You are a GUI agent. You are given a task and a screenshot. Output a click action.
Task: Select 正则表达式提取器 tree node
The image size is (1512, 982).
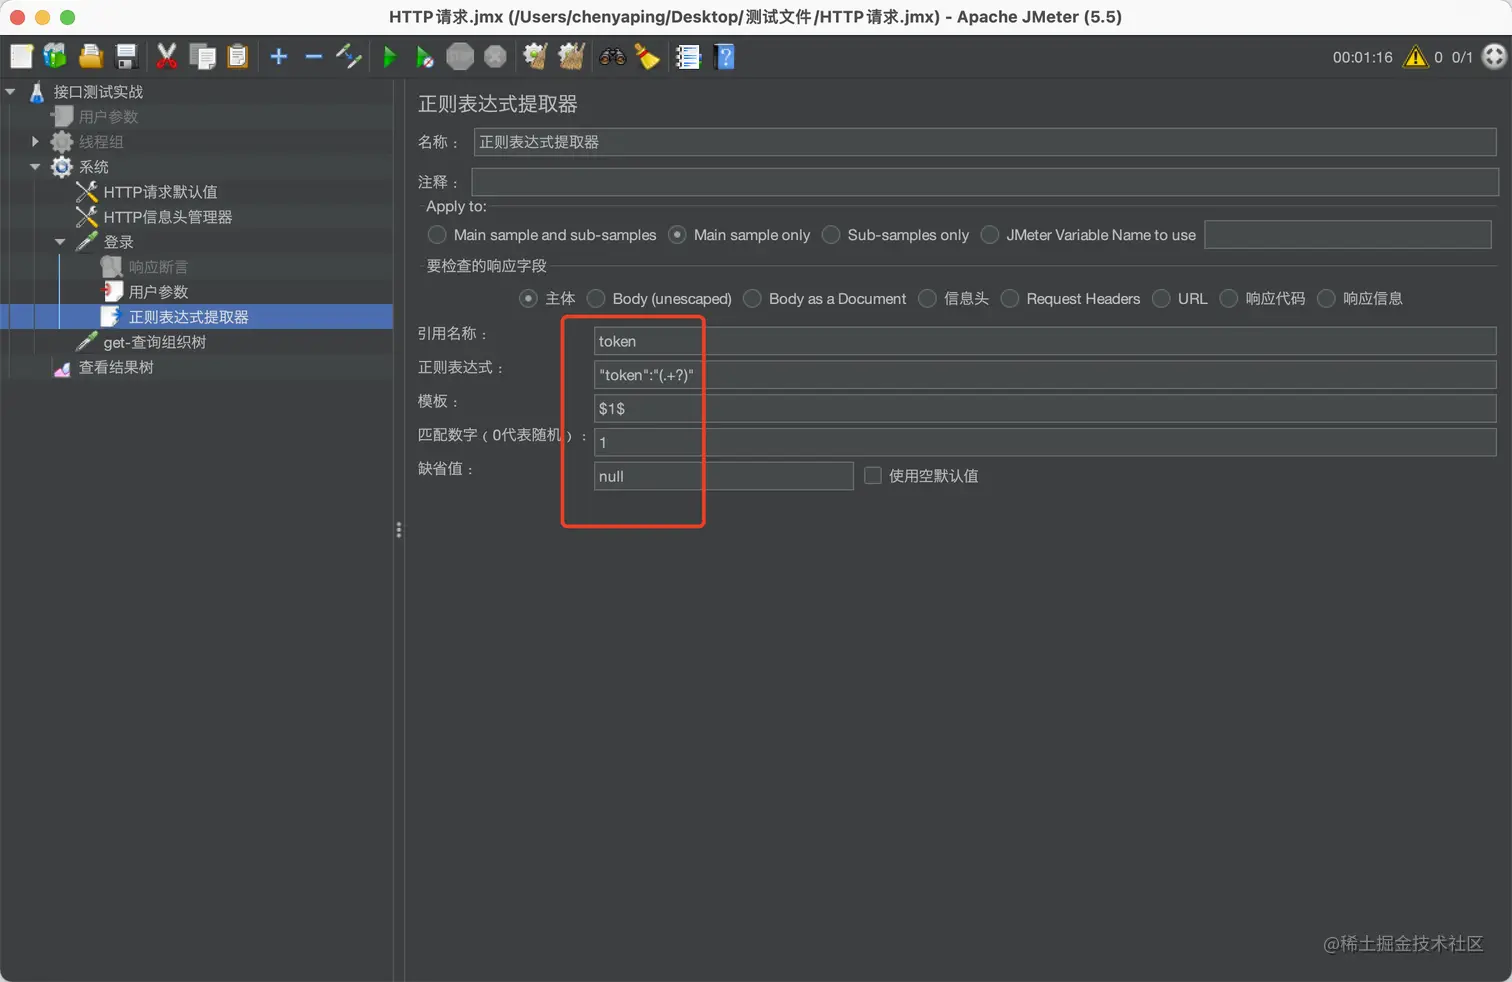click(x=188, y=317)
